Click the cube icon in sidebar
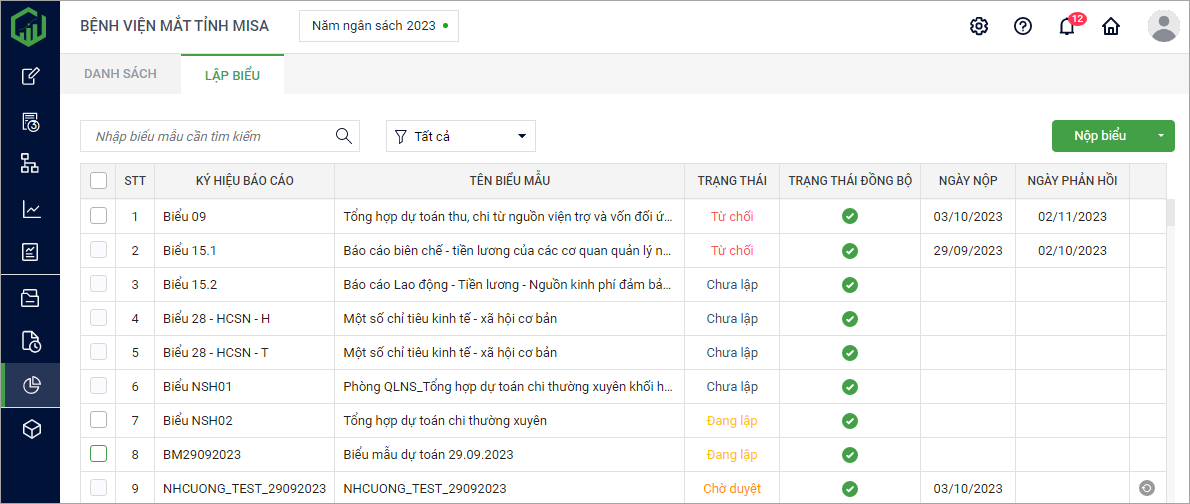The image size is (1190, 504). pyautogui.click(x=31, y=429)
